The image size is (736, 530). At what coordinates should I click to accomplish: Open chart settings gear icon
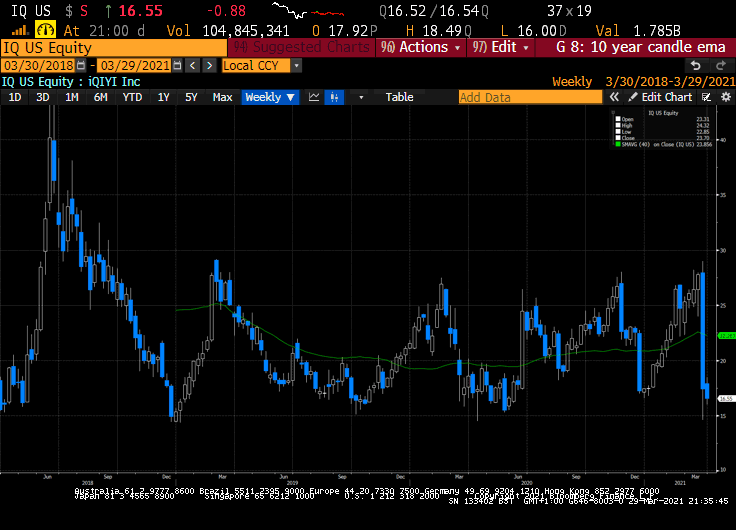(726, 97)
